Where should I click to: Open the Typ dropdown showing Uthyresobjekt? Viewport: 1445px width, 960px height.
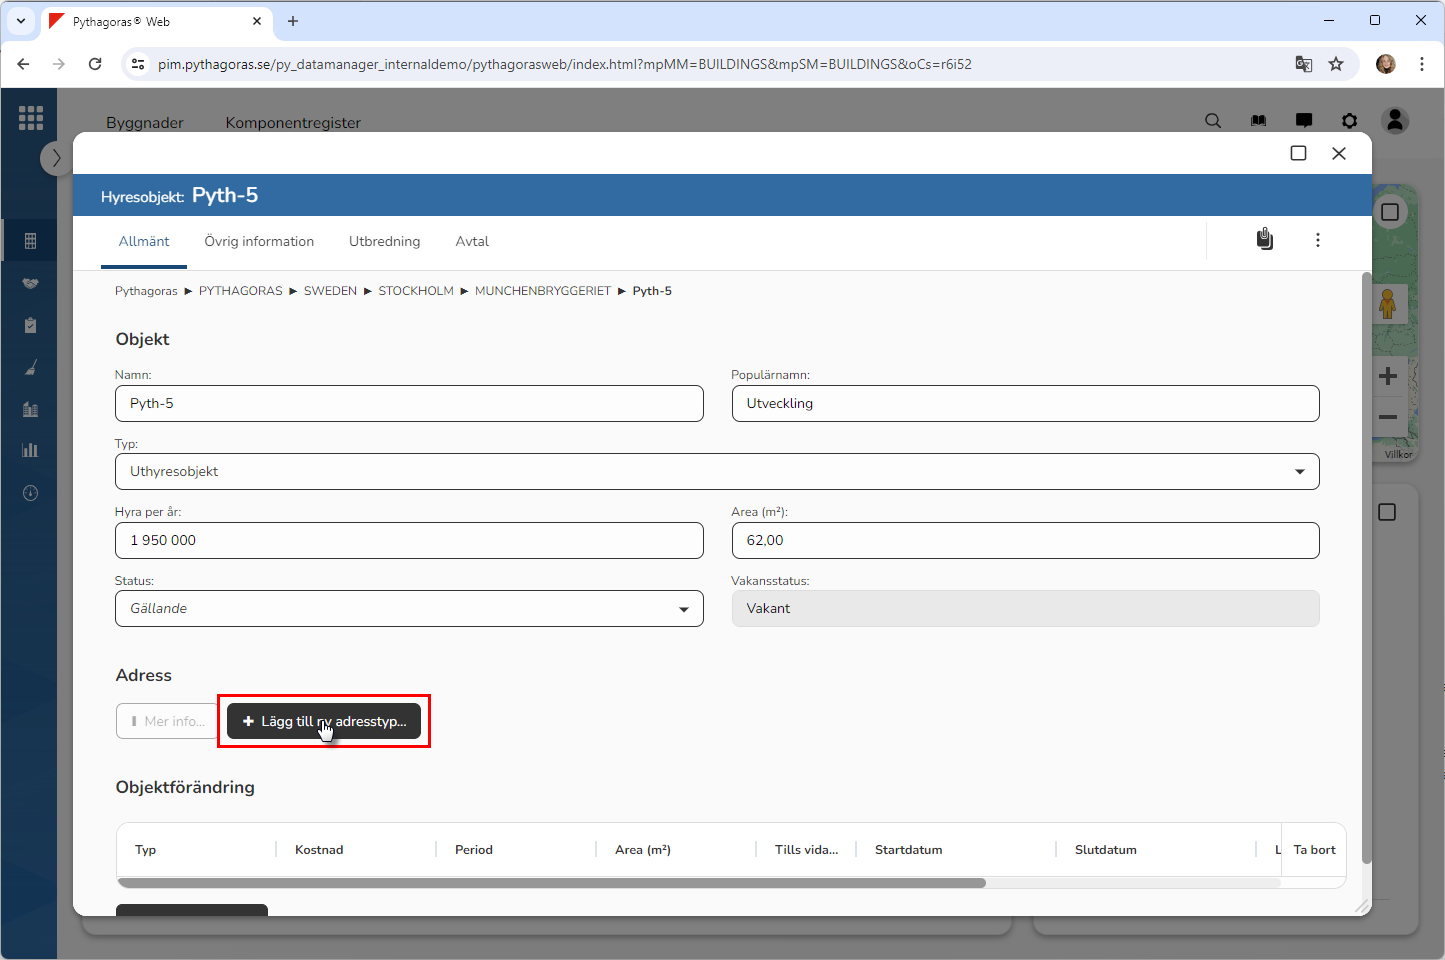point(716,472)
